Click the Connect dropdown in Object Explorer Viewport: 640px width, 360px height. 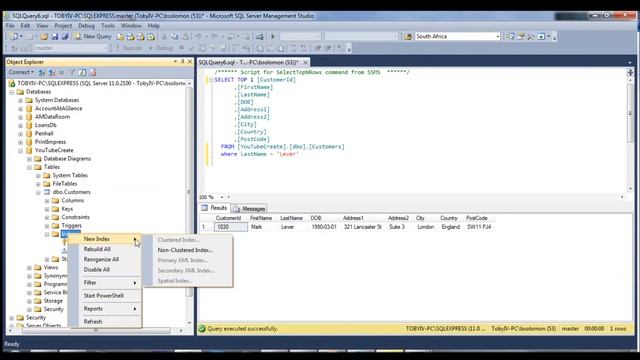[21, 72]
